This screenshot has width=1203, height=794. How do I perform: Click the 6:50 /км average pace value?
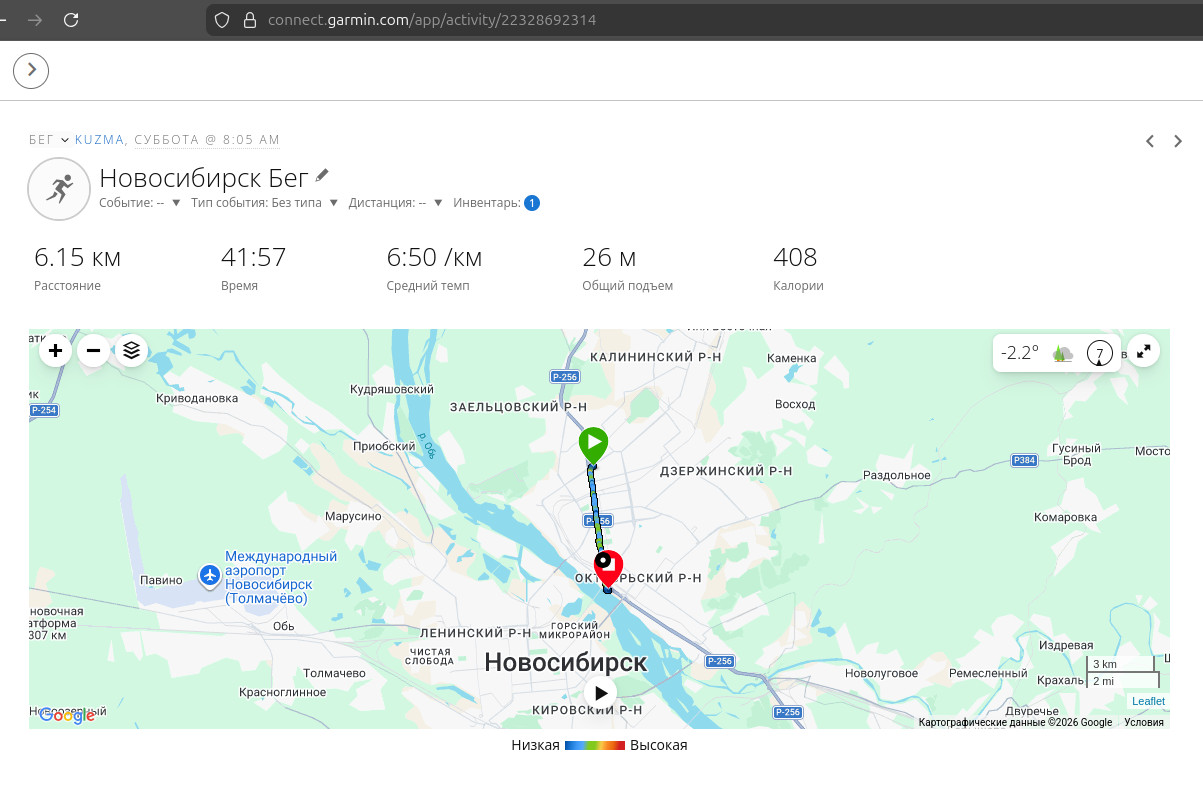434,257
